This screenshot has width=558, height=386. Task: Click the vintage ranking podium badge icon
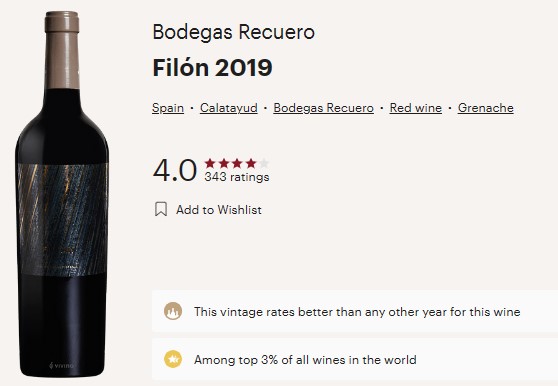(173, 311)
